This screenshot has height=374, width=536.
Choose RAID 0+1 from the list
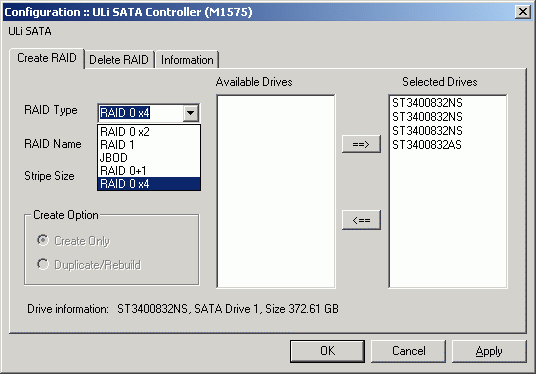click(149, 171)
